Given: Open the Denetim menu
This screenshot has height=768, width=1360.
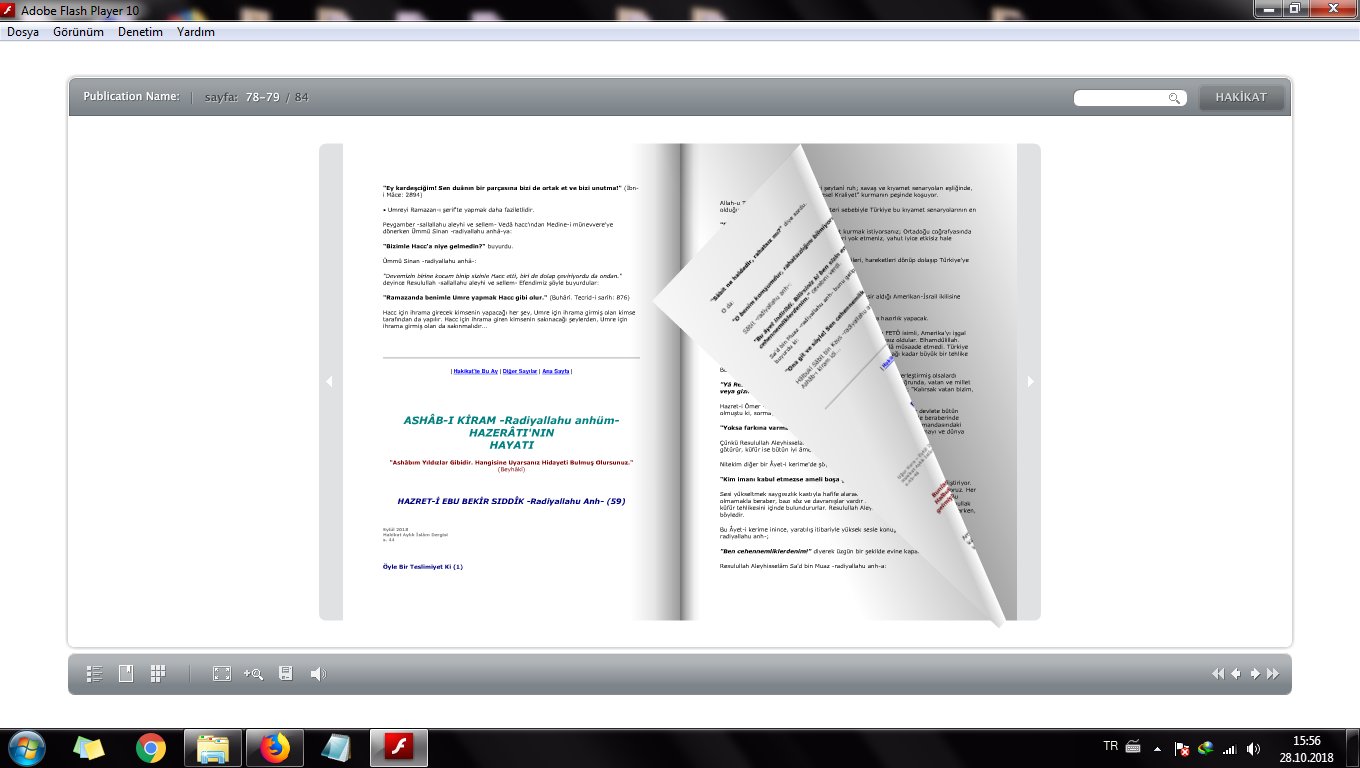Looking at the screenshot, I should coord(140,32).
